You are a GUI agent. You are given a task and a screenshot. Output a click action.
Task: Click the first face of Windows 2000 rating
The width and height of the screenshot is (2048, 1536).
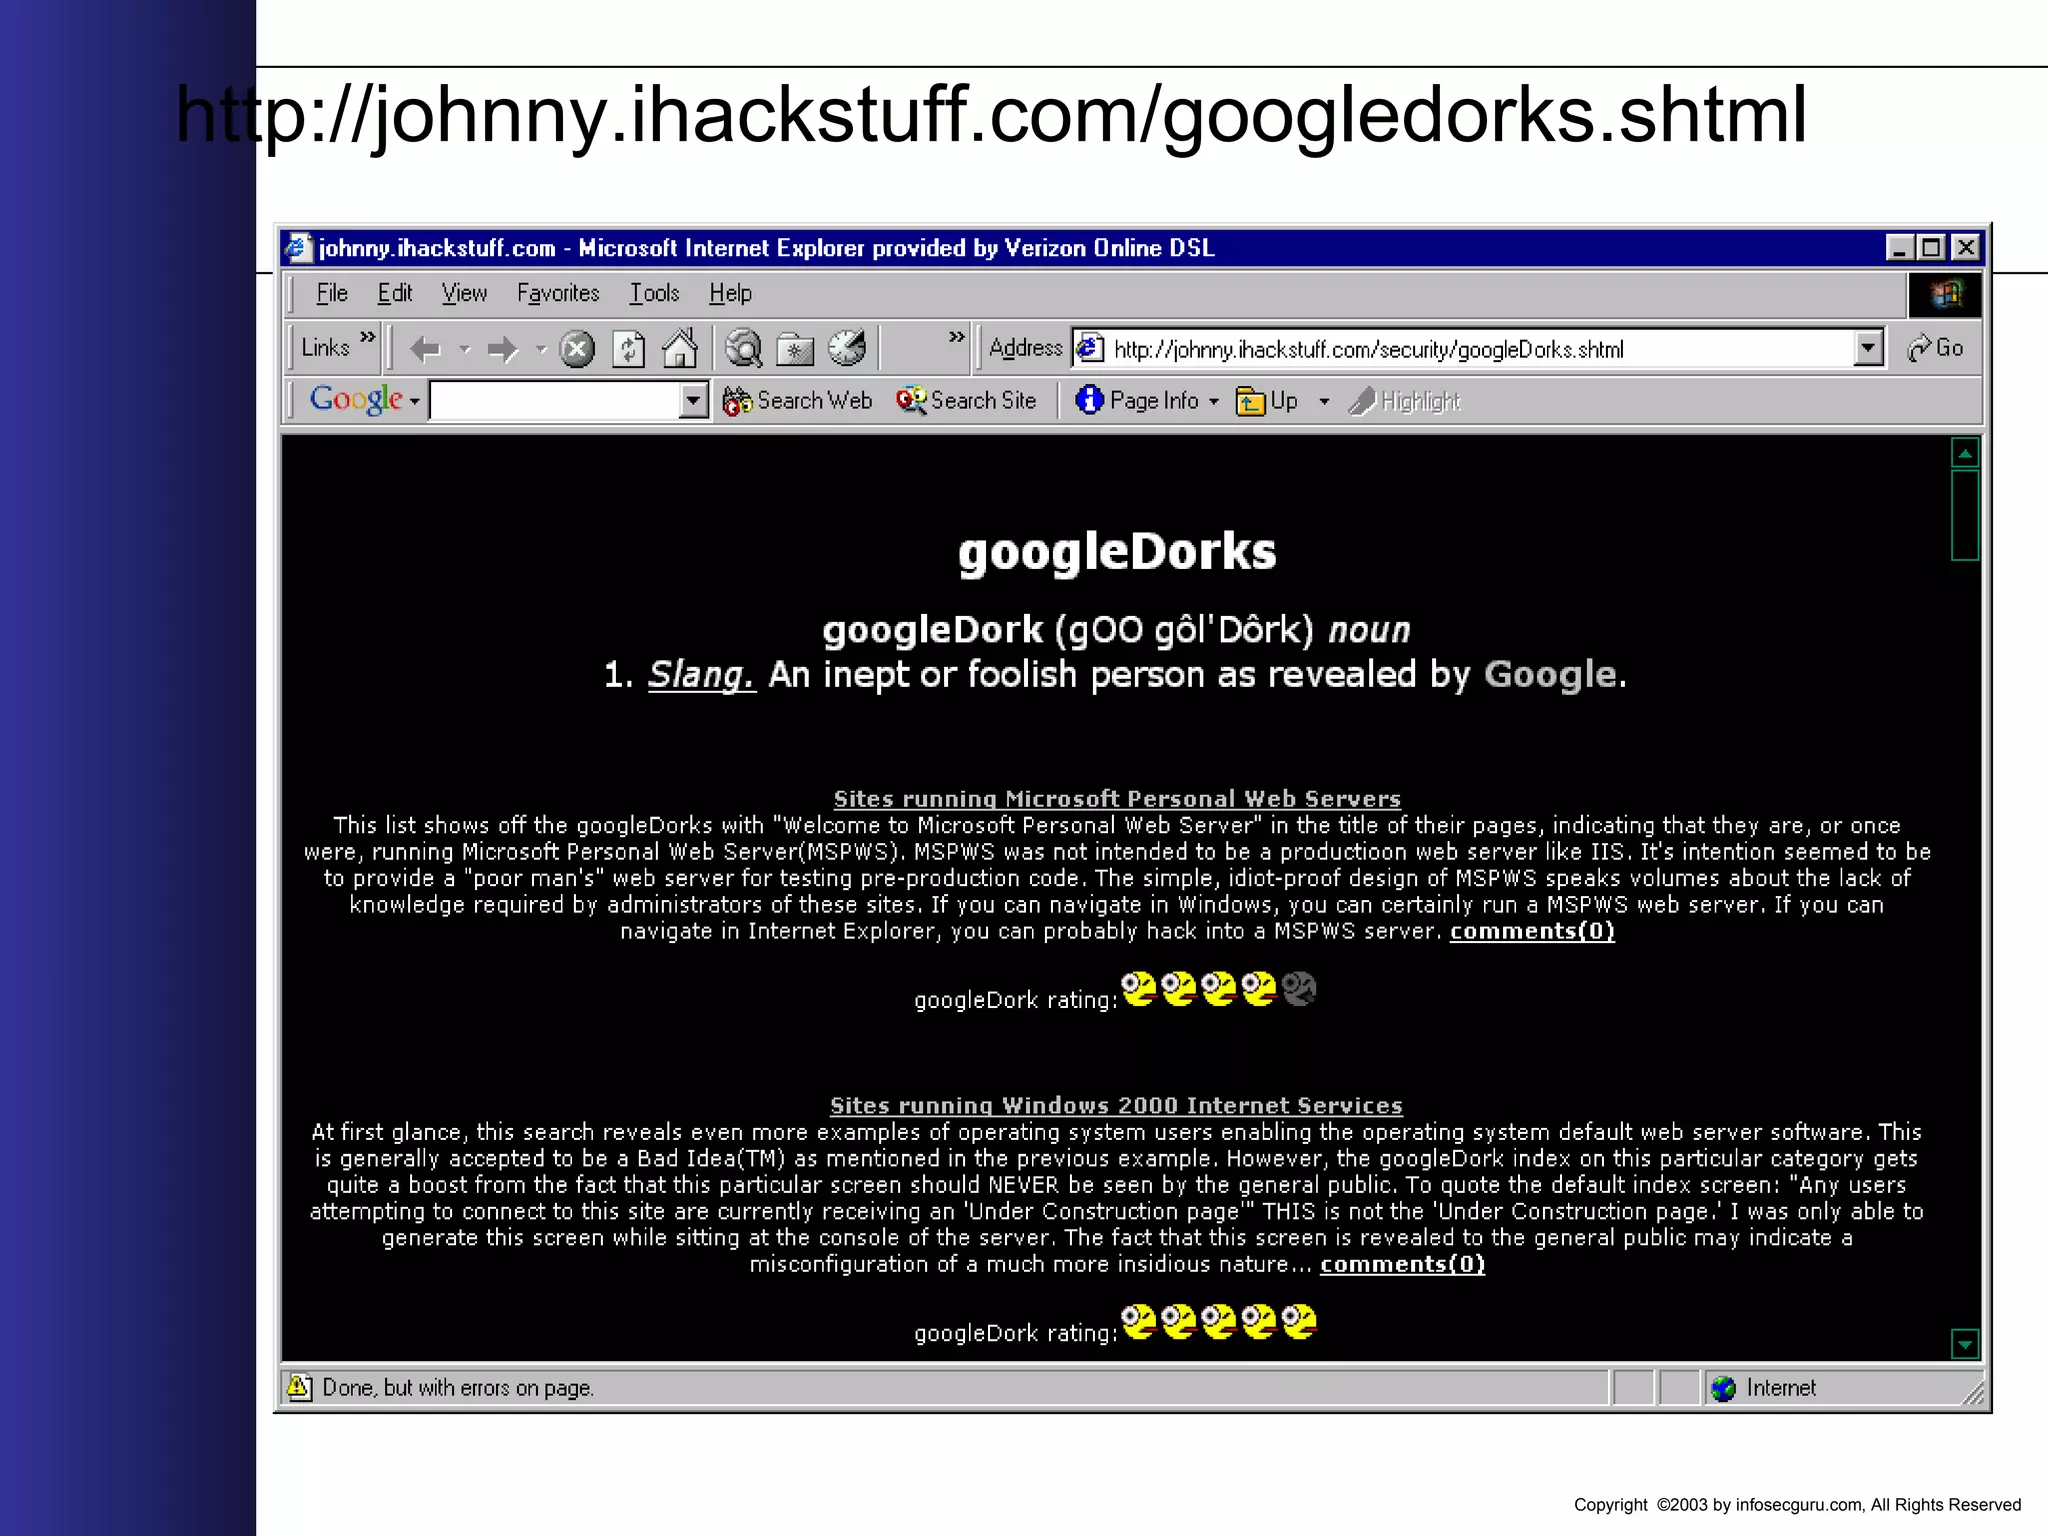(1139, 1322)
